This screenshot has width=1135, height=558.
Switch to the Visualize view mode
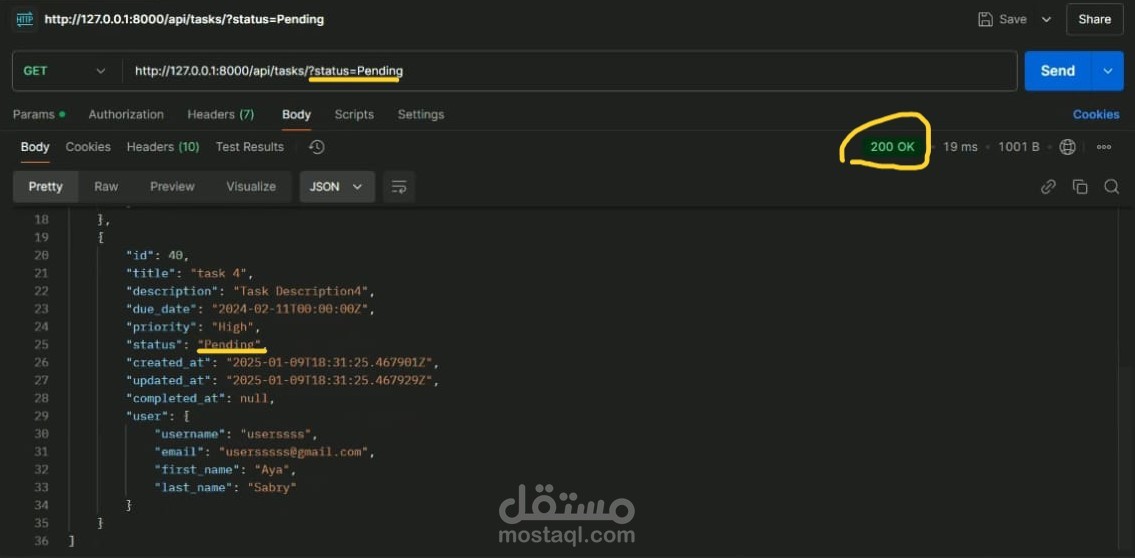pyautogui.click(x=250, y=187)
